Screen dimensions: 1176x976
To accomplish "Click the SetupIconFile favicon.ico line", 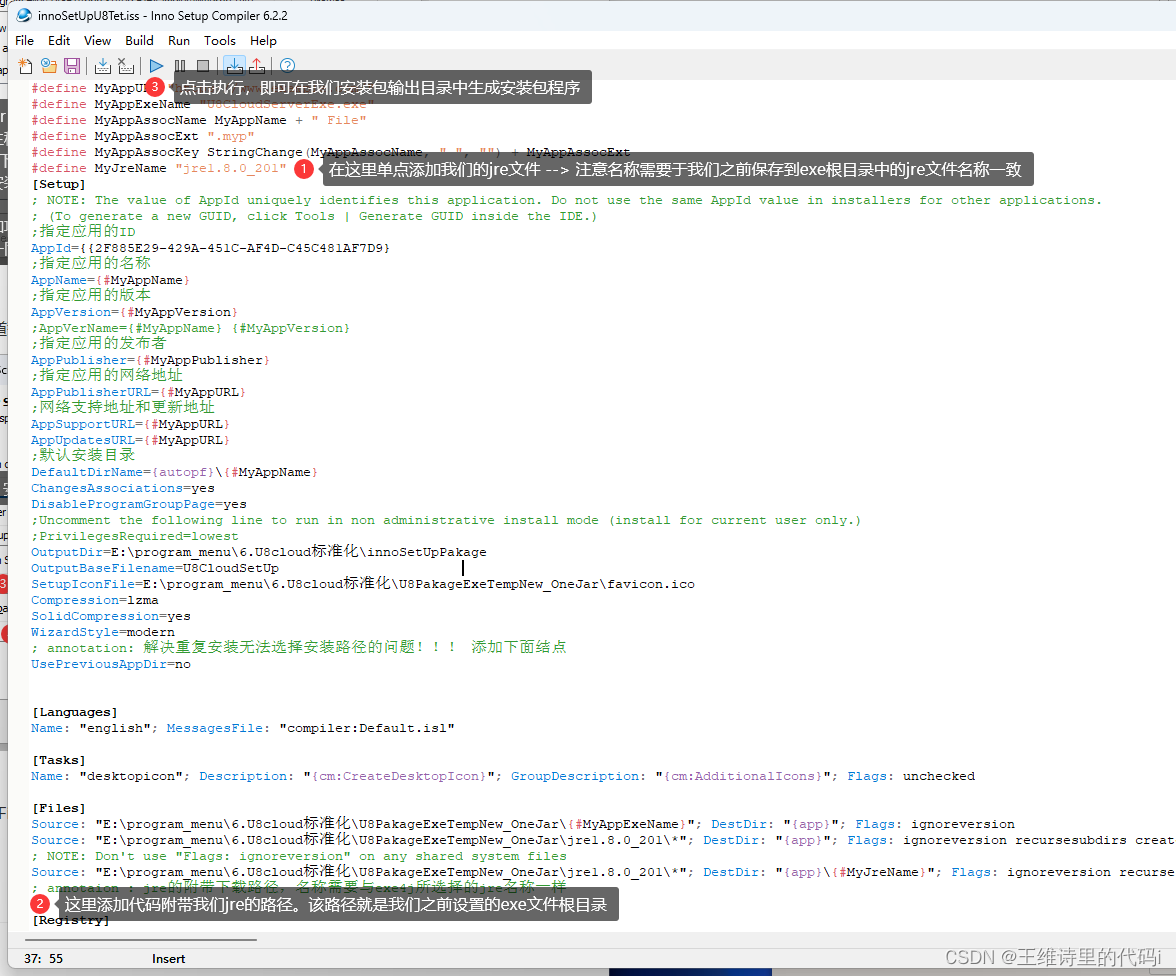I will point(363,584).
